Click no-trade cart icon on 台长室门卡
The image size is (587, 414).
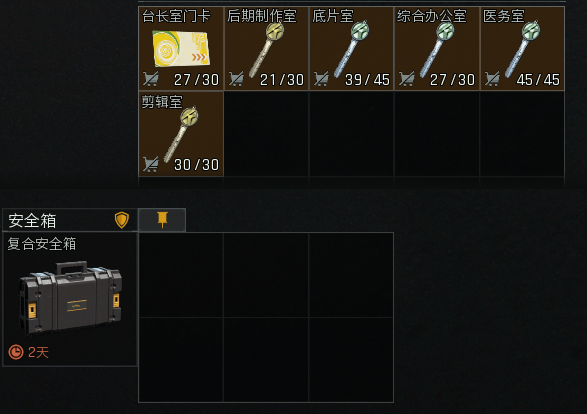pos(150,79)
